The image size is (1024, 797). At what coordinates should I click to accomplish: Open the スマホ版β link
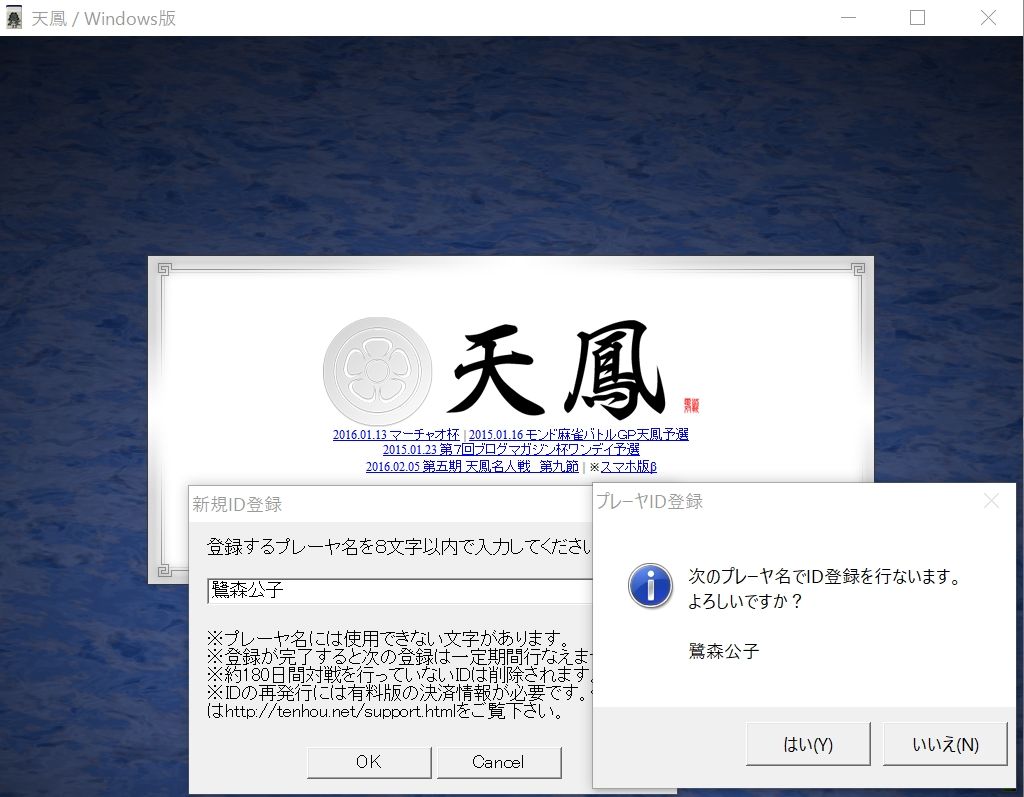(628, 466)
